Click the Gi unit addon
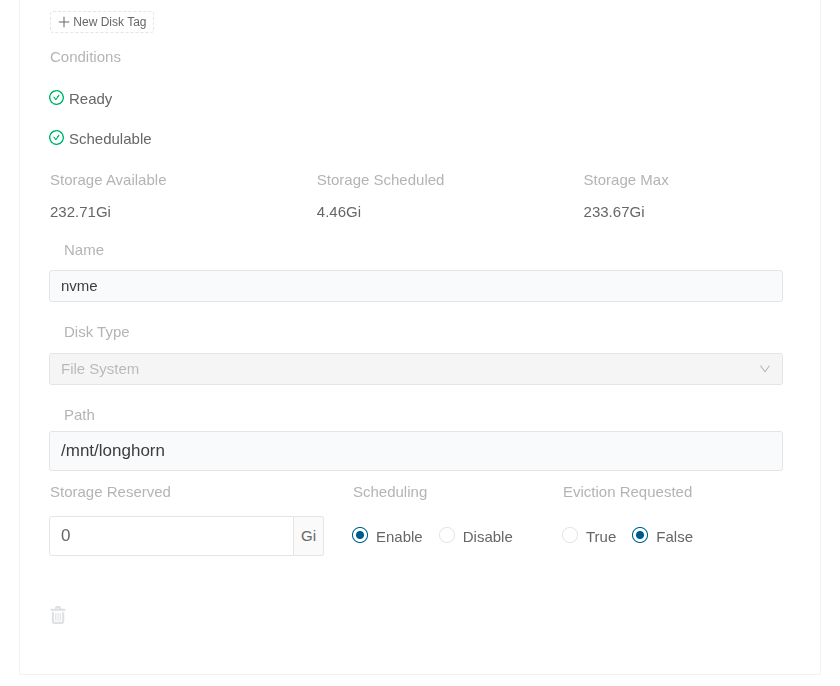Viewport: 840px width, 686px height. point(309,536)
